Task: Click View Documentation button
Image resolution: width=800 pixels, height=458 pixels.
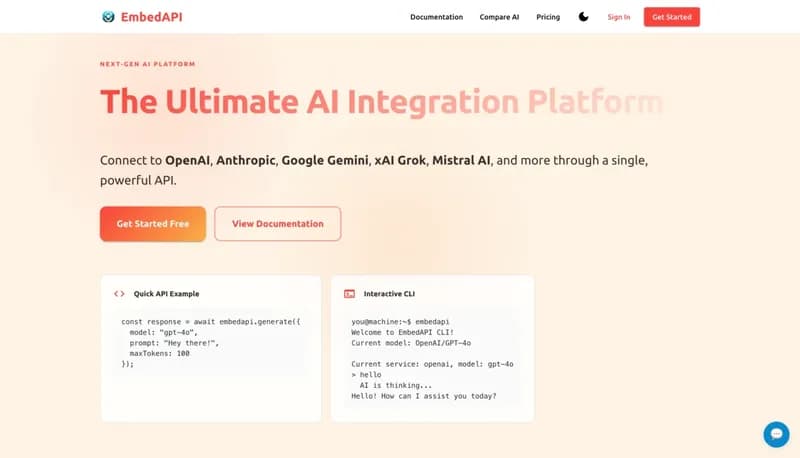Action: click(278, 224)
